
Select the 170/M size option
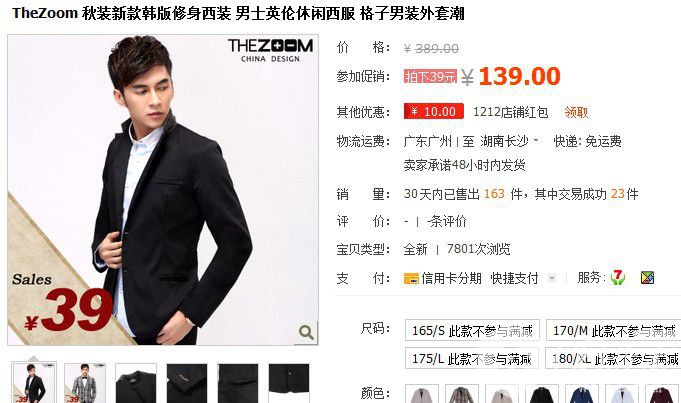click(613, 330)
